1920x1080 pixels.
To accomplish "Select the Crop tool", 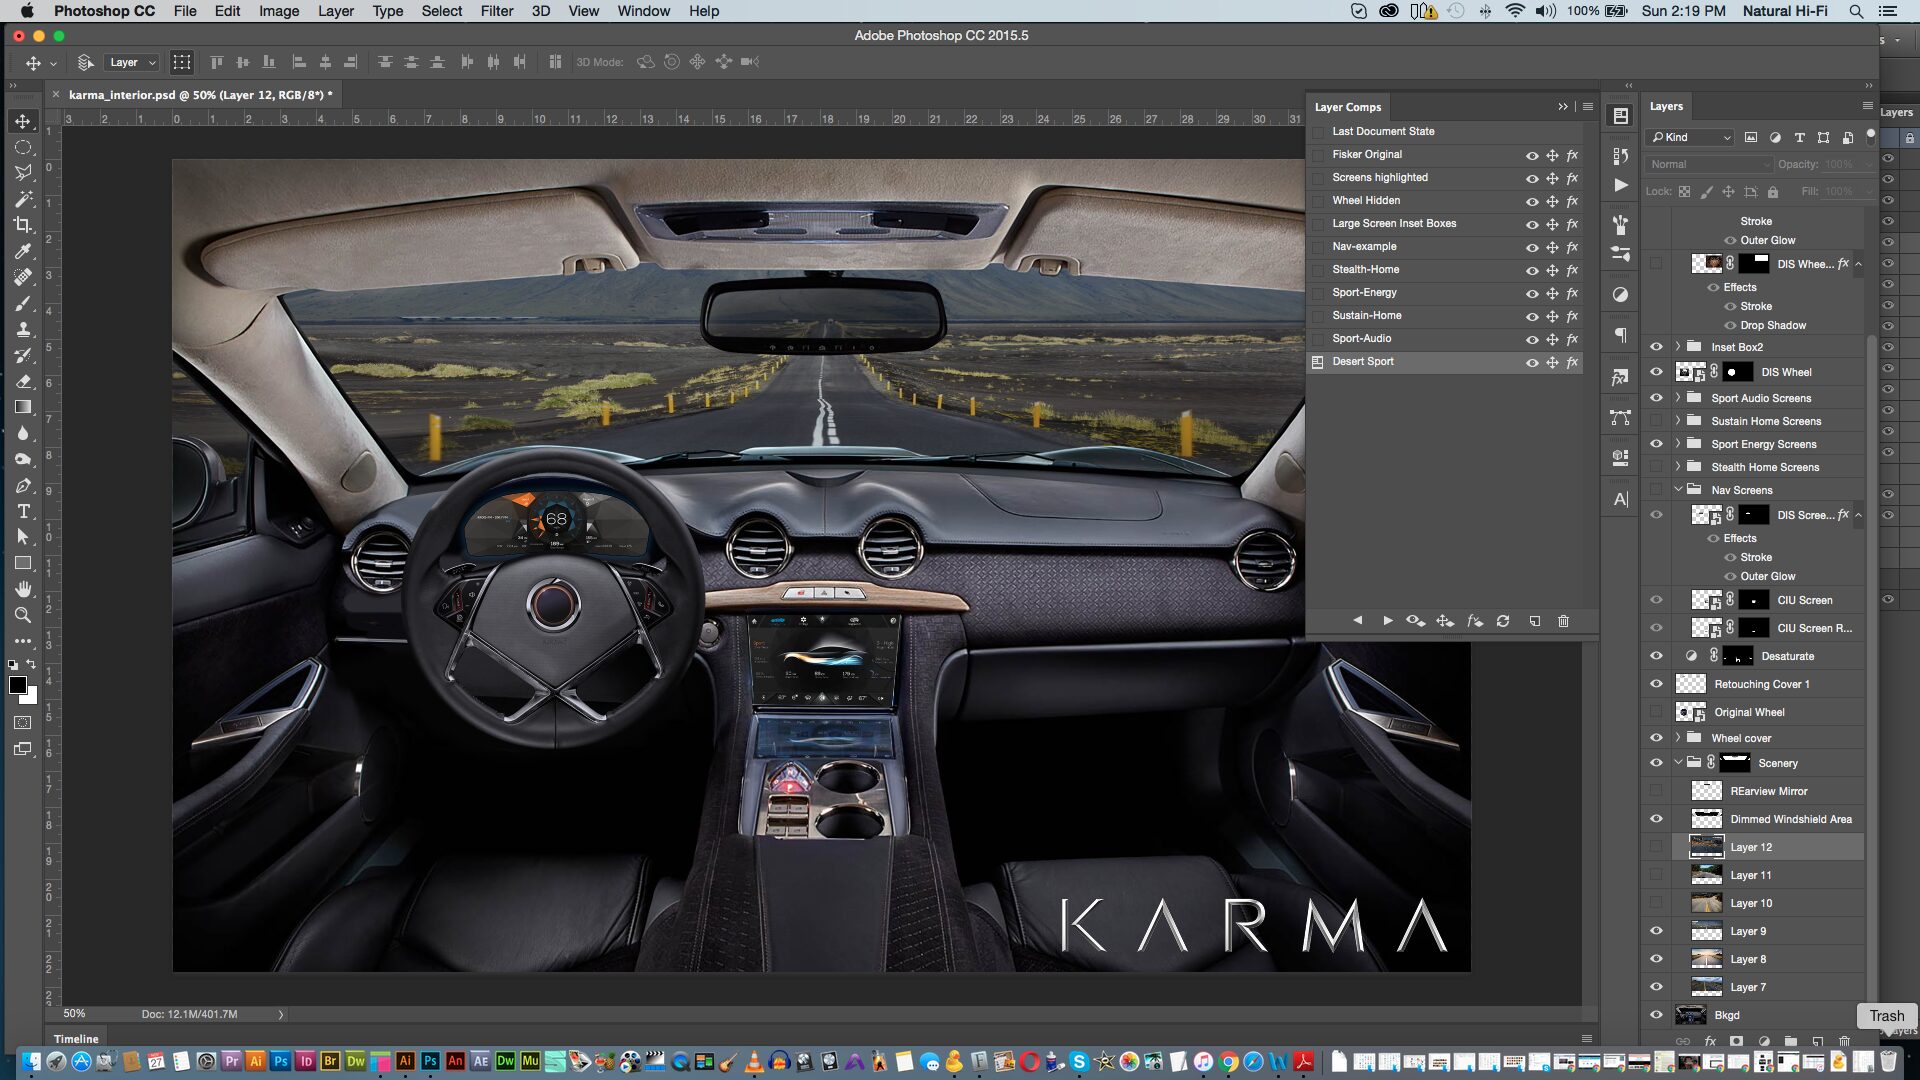I will (23, 225).
